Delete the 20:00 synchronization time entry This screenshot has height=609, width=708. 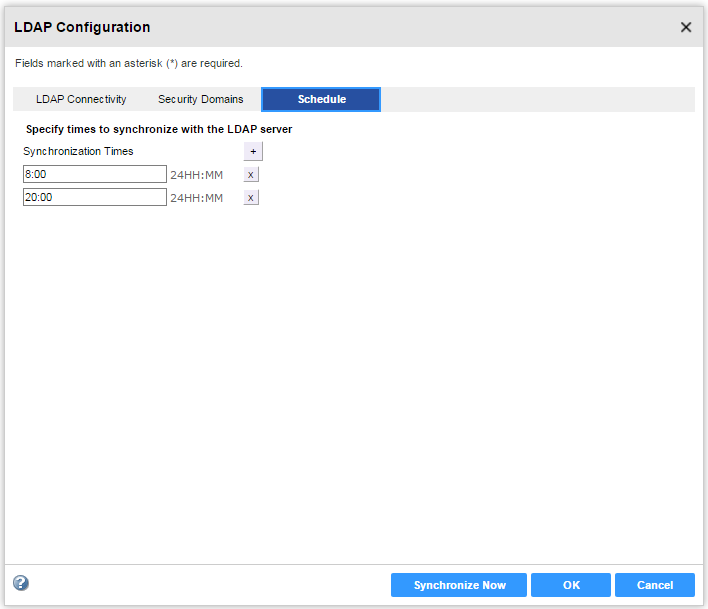pos(250,197)
